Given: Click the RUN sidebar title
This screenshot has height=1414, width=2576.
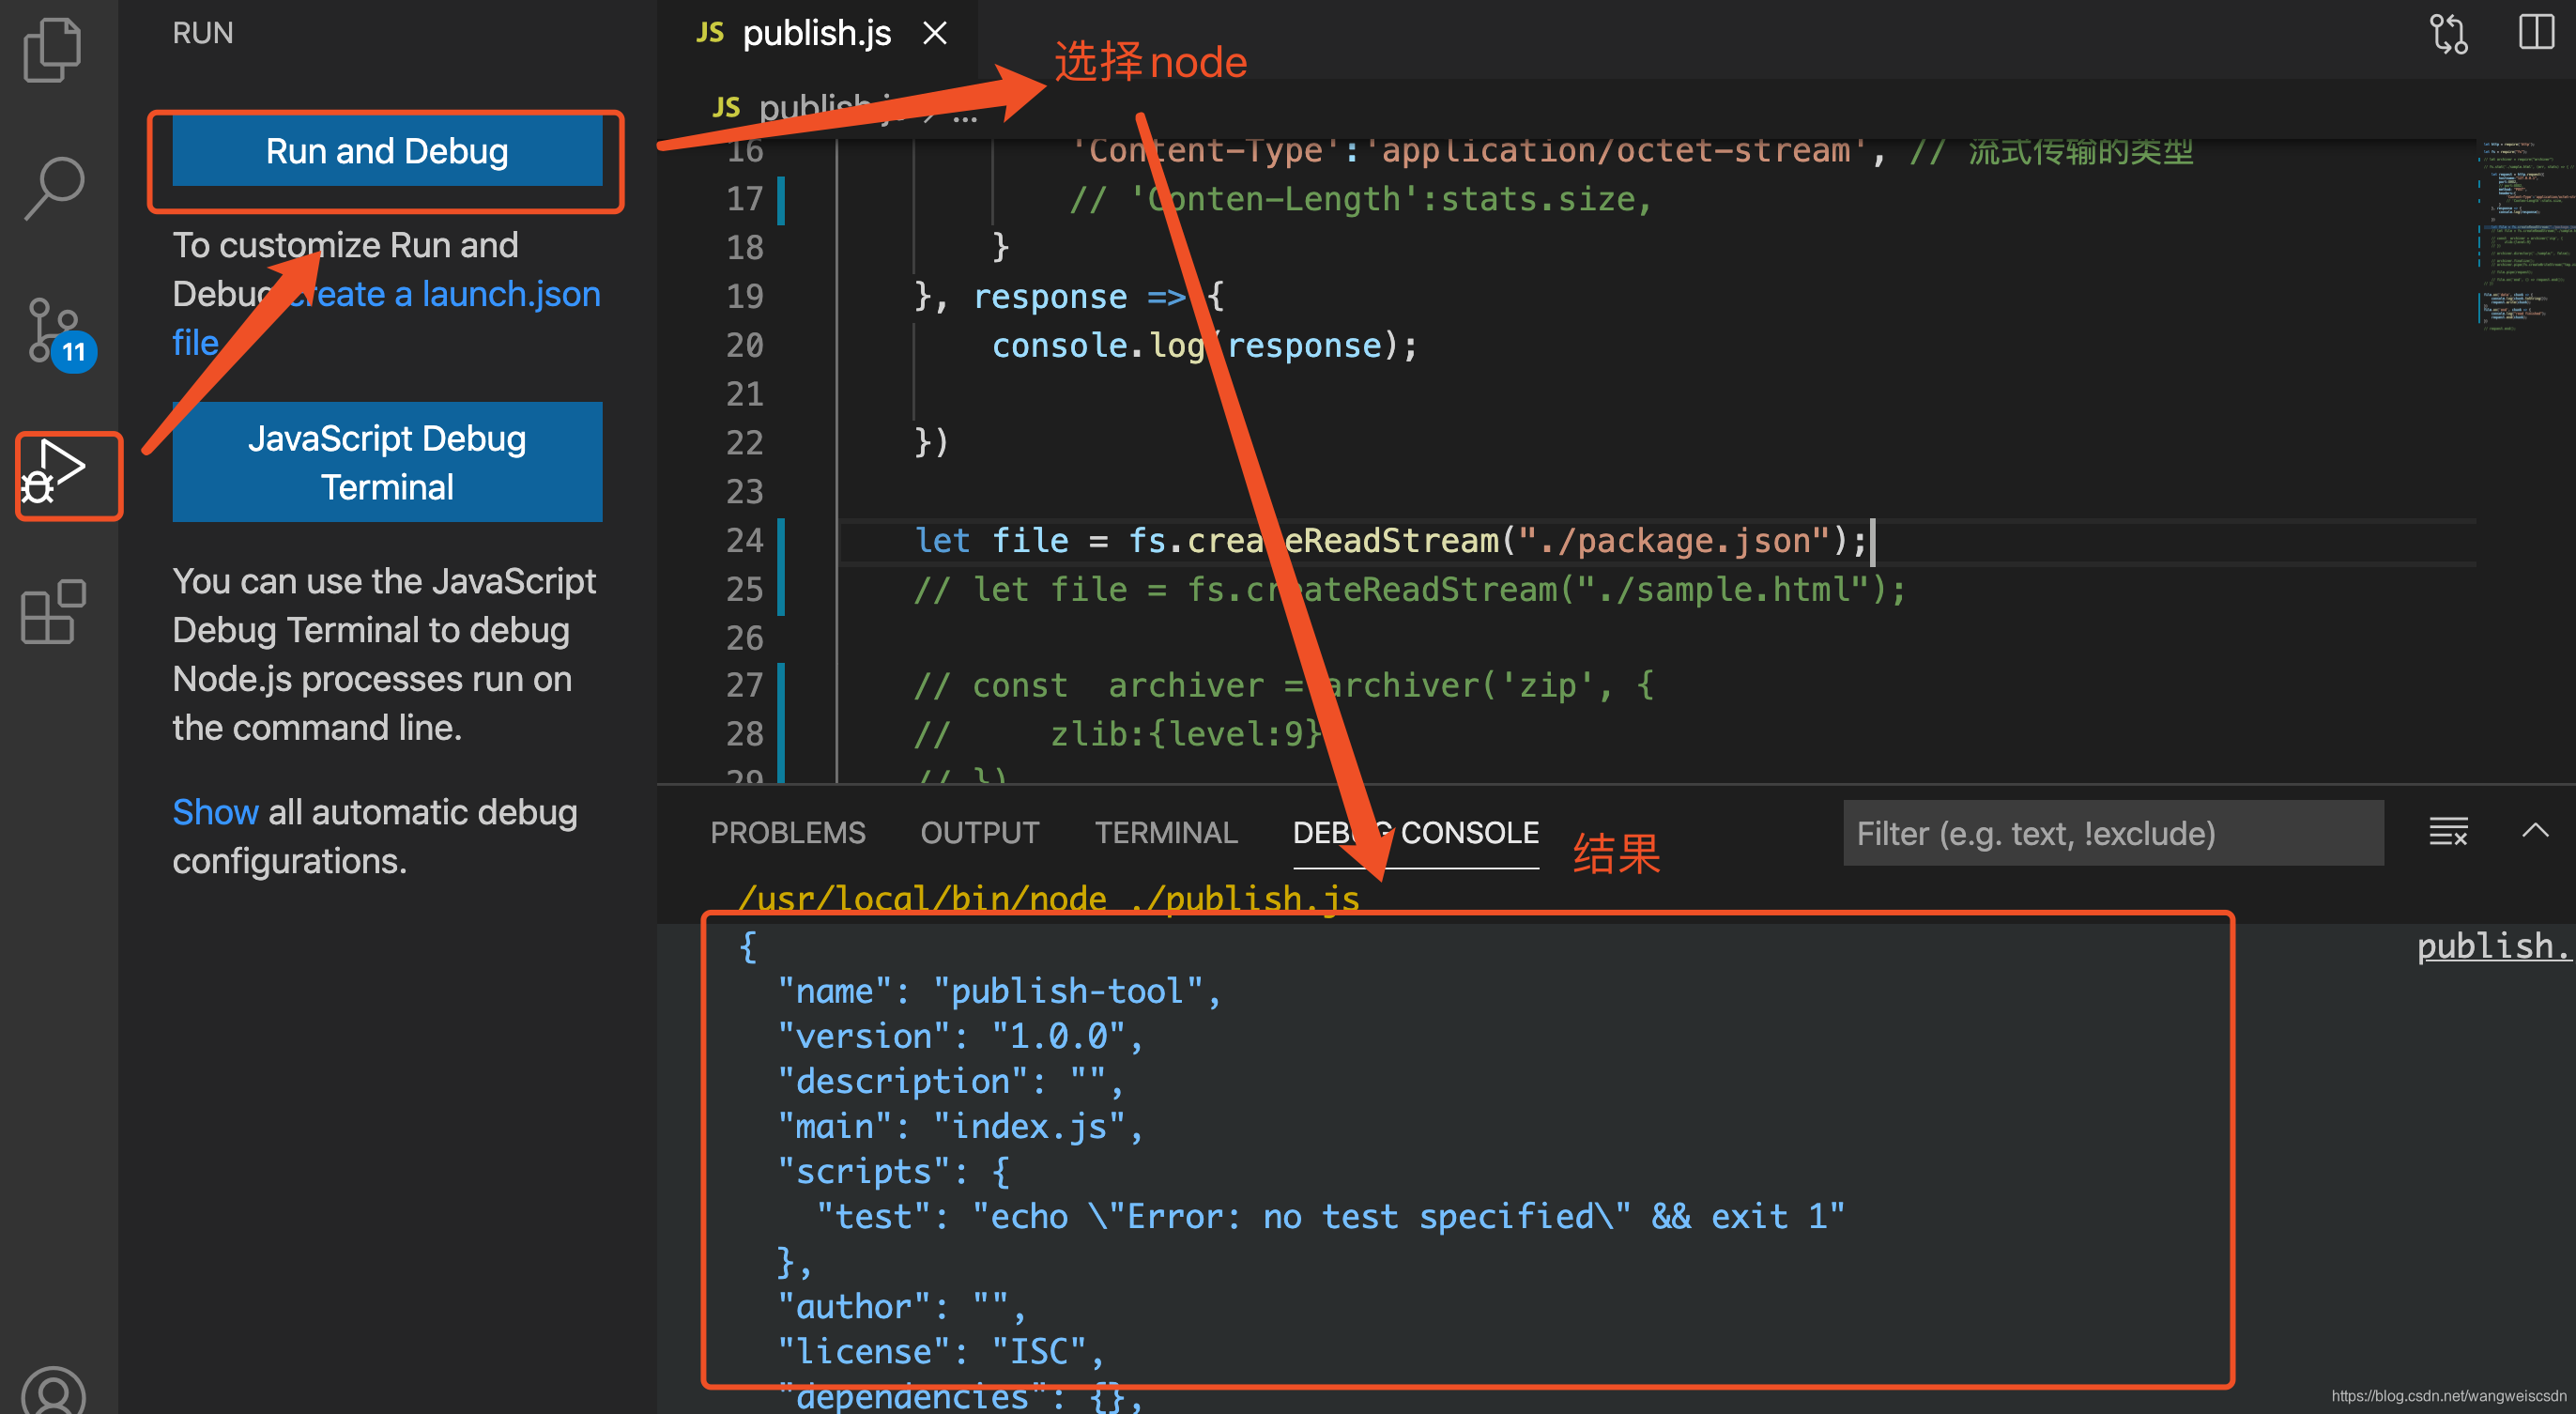Looking at the screenshot, I should [202, 33].
